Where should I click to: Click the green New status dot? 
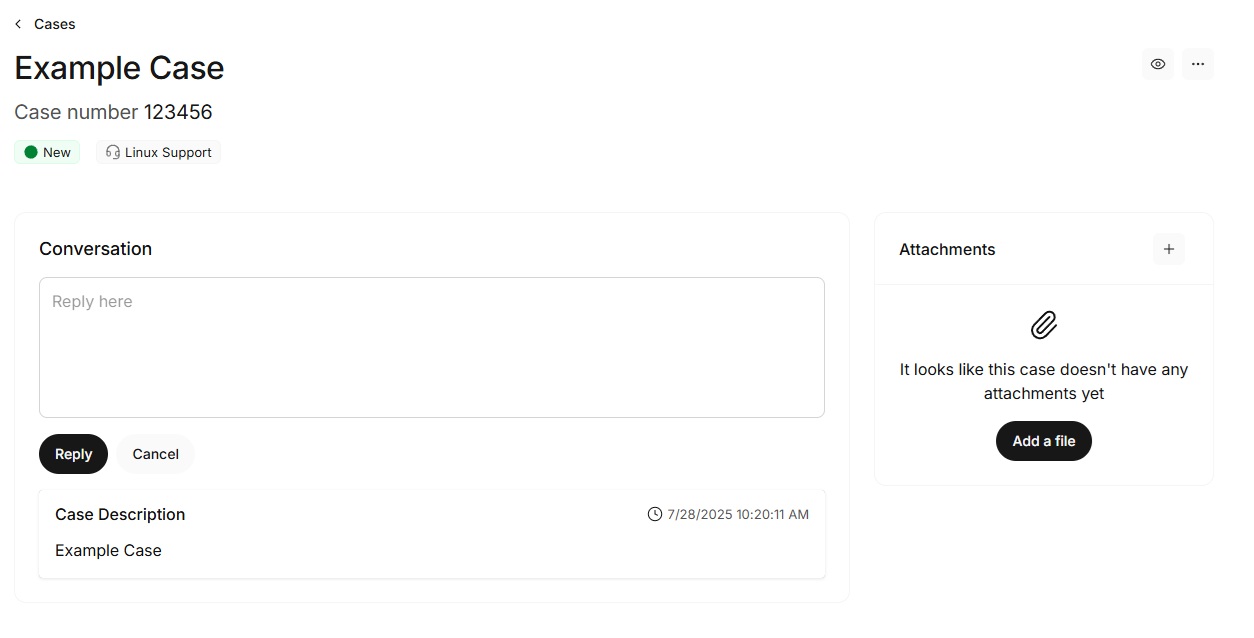[31, 152]
